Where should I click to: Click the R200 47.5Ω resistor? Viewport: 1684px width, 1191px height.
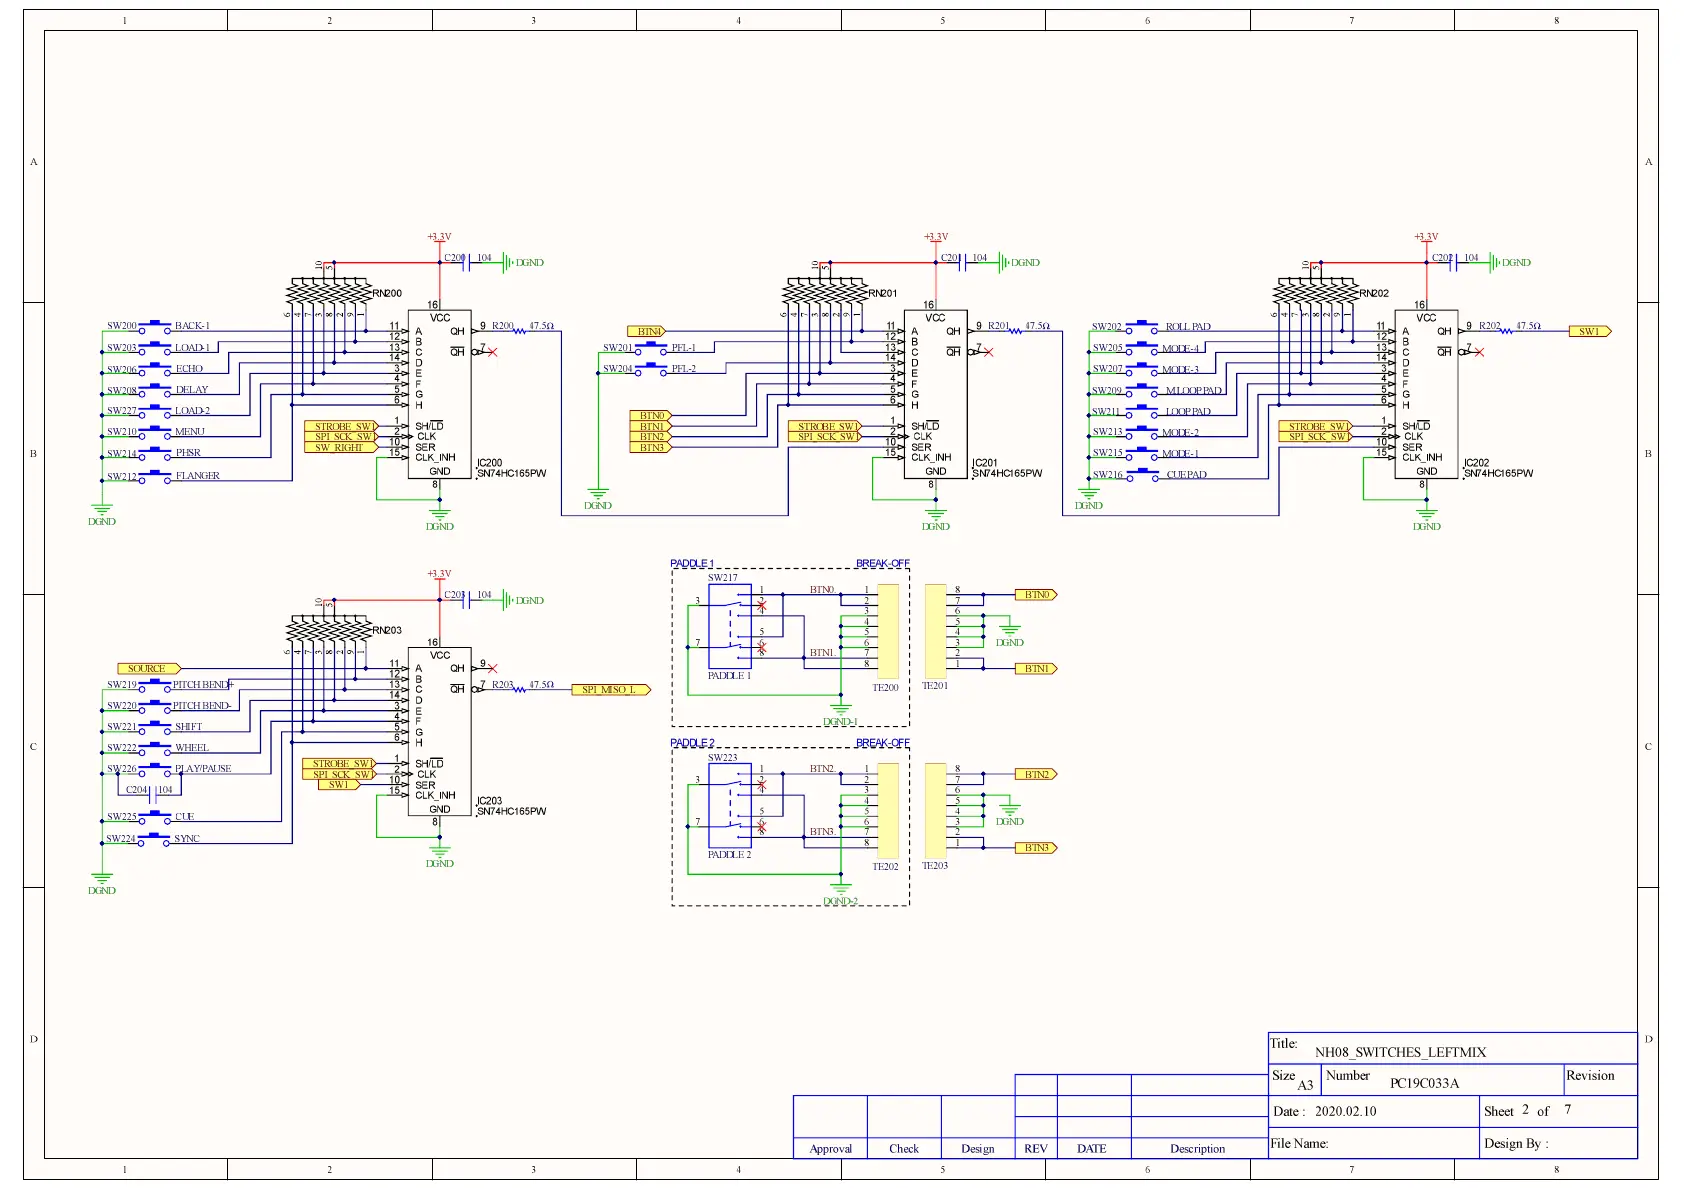click(520, 329)
